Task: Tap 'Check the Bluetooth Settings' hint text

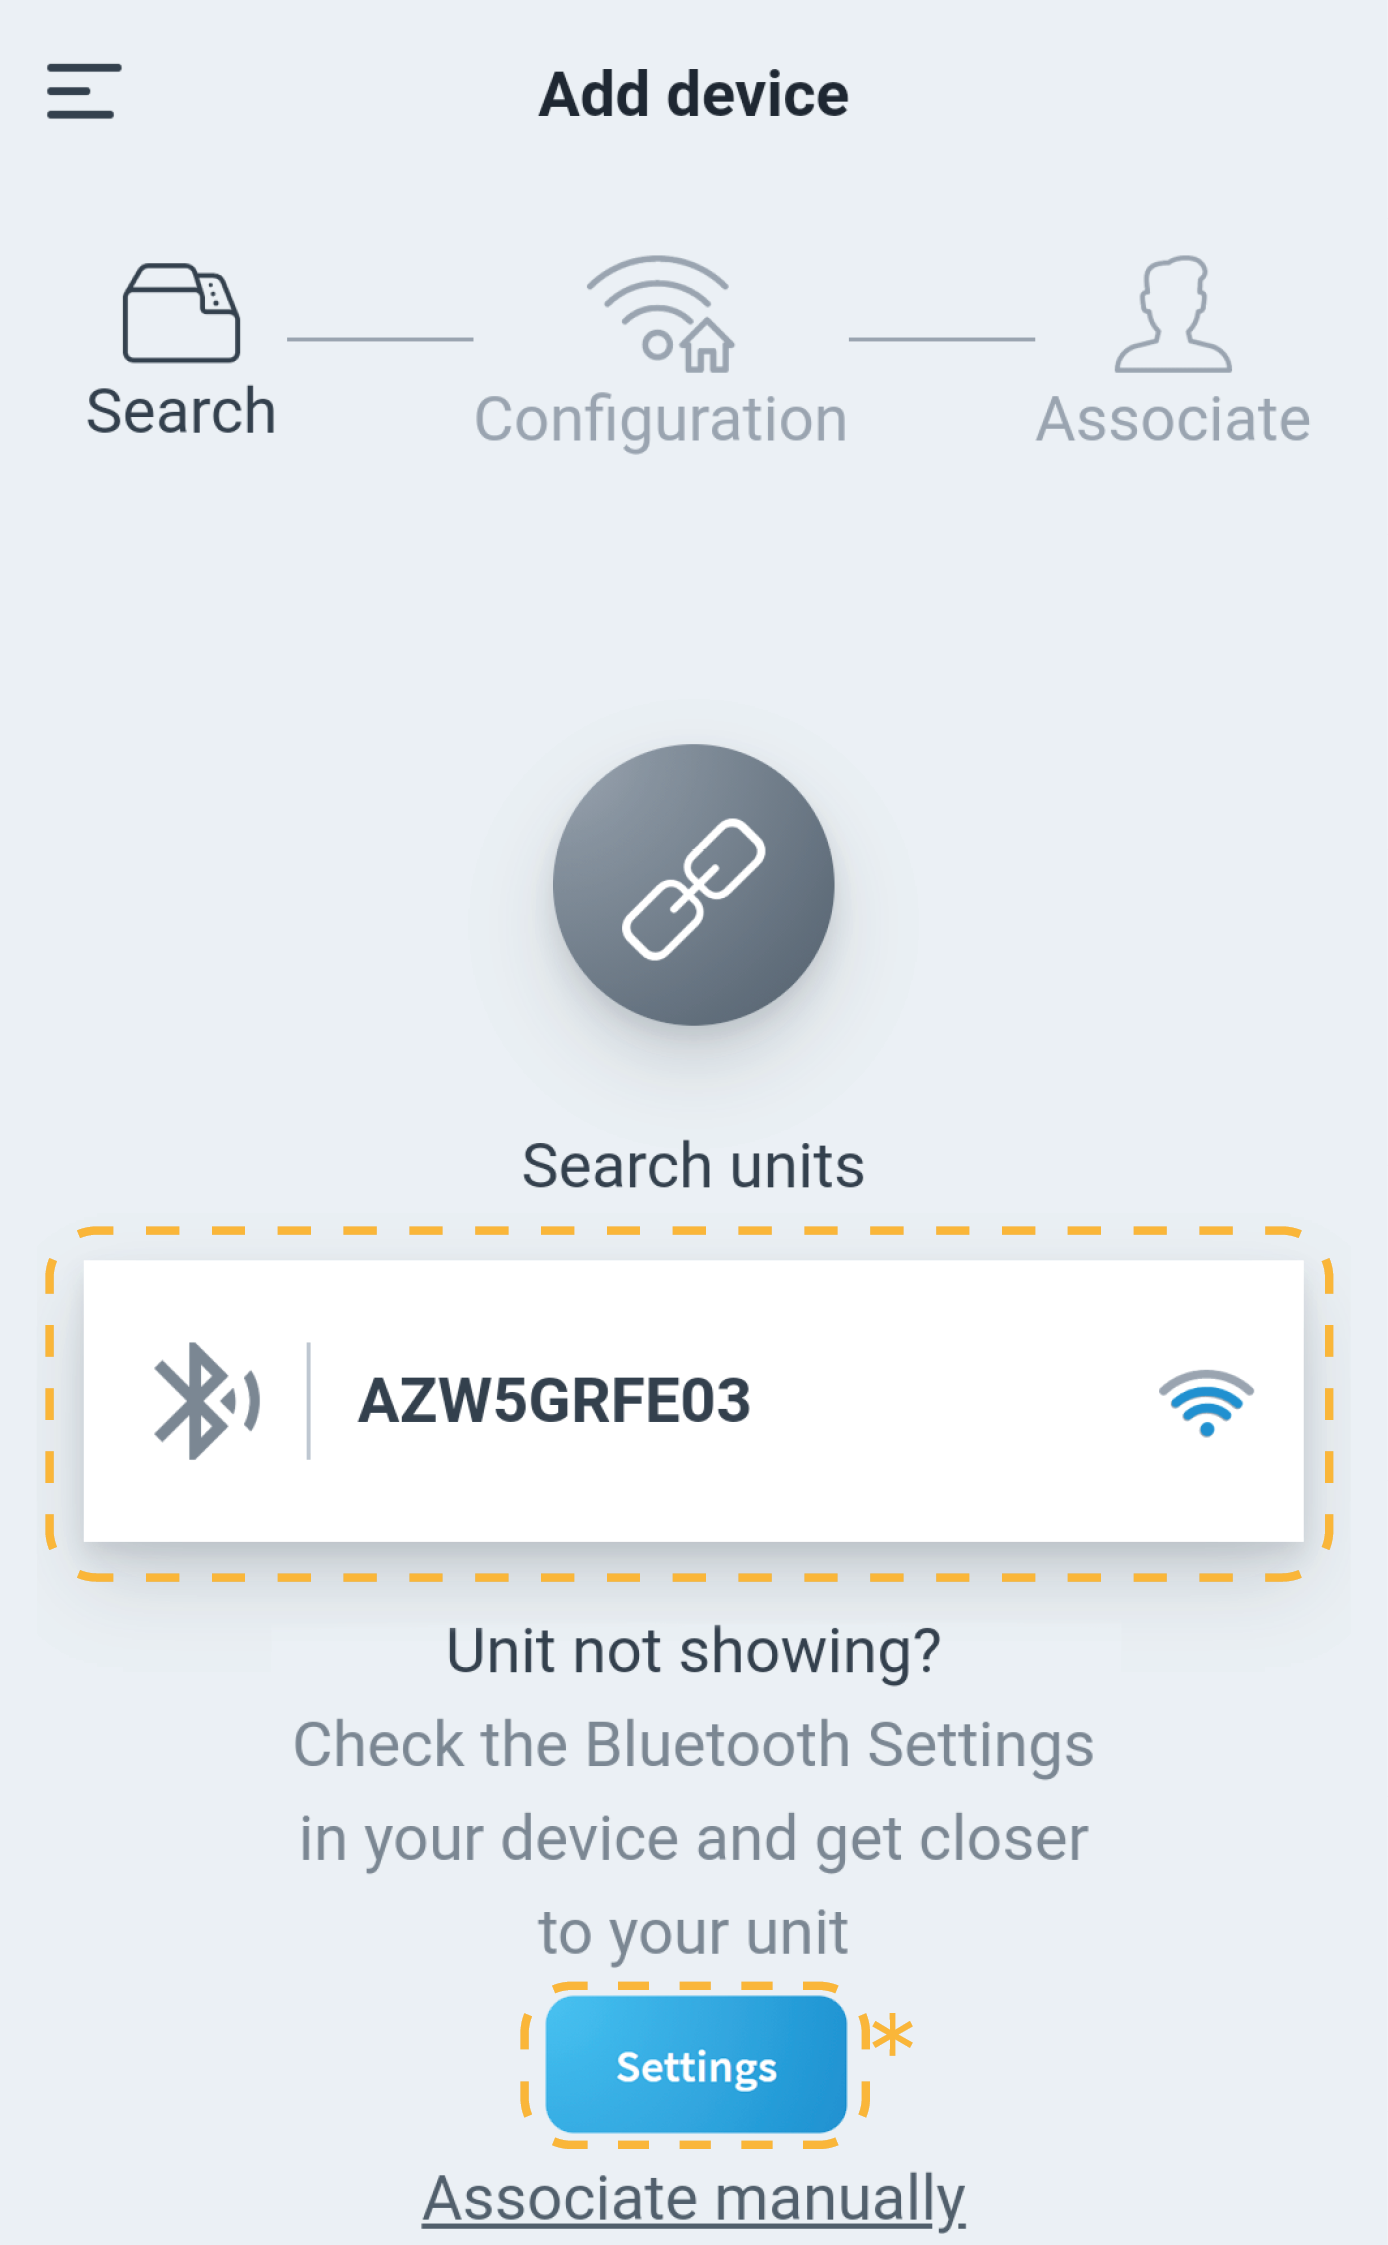Action: [693, 1745]
